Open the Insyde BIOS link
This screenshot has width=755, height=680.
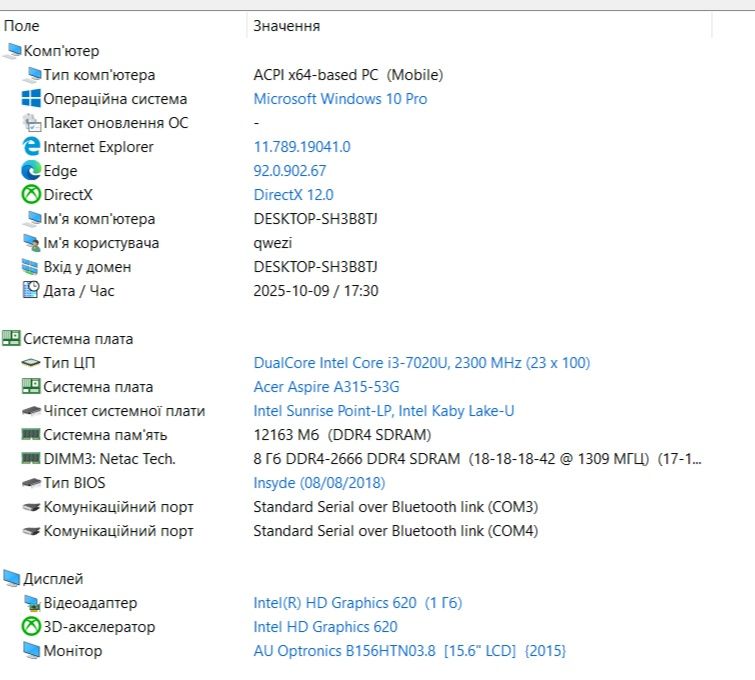[316, 483]
